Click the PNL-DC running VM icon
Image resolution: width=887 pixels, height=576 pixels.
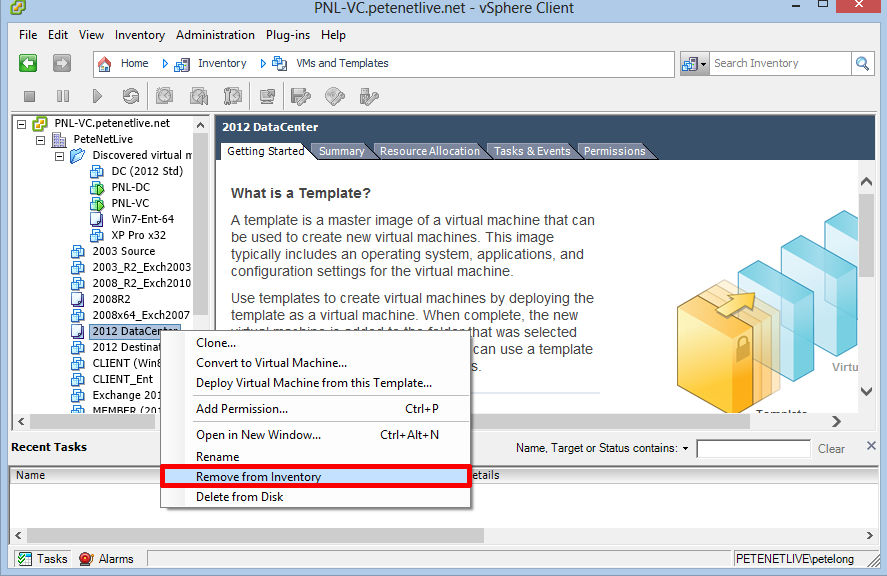click(x=97, y=187)
